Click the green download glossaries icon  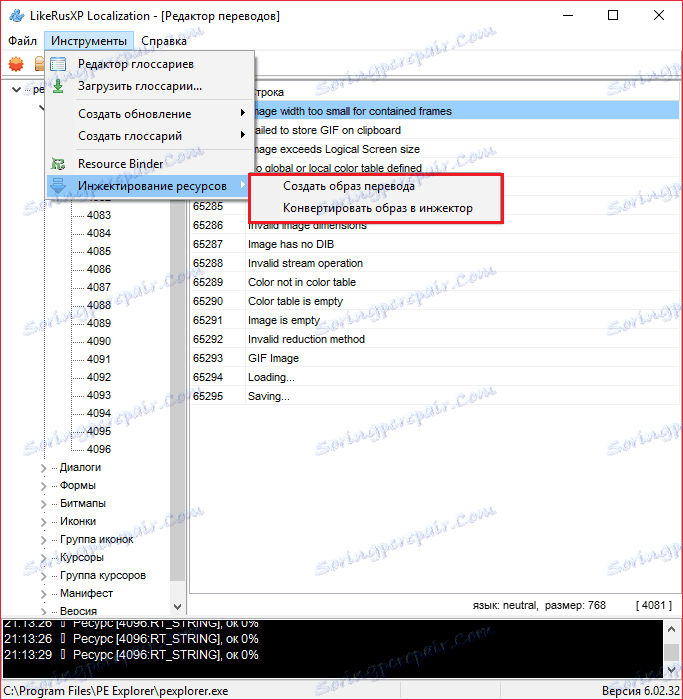click(58, 86)
